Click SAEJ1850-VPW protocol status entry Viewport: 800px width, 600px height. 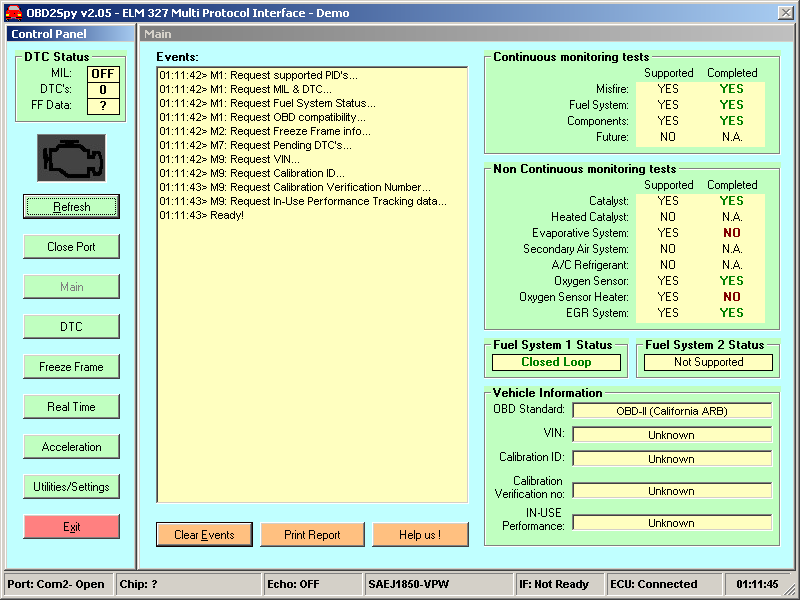439,584
